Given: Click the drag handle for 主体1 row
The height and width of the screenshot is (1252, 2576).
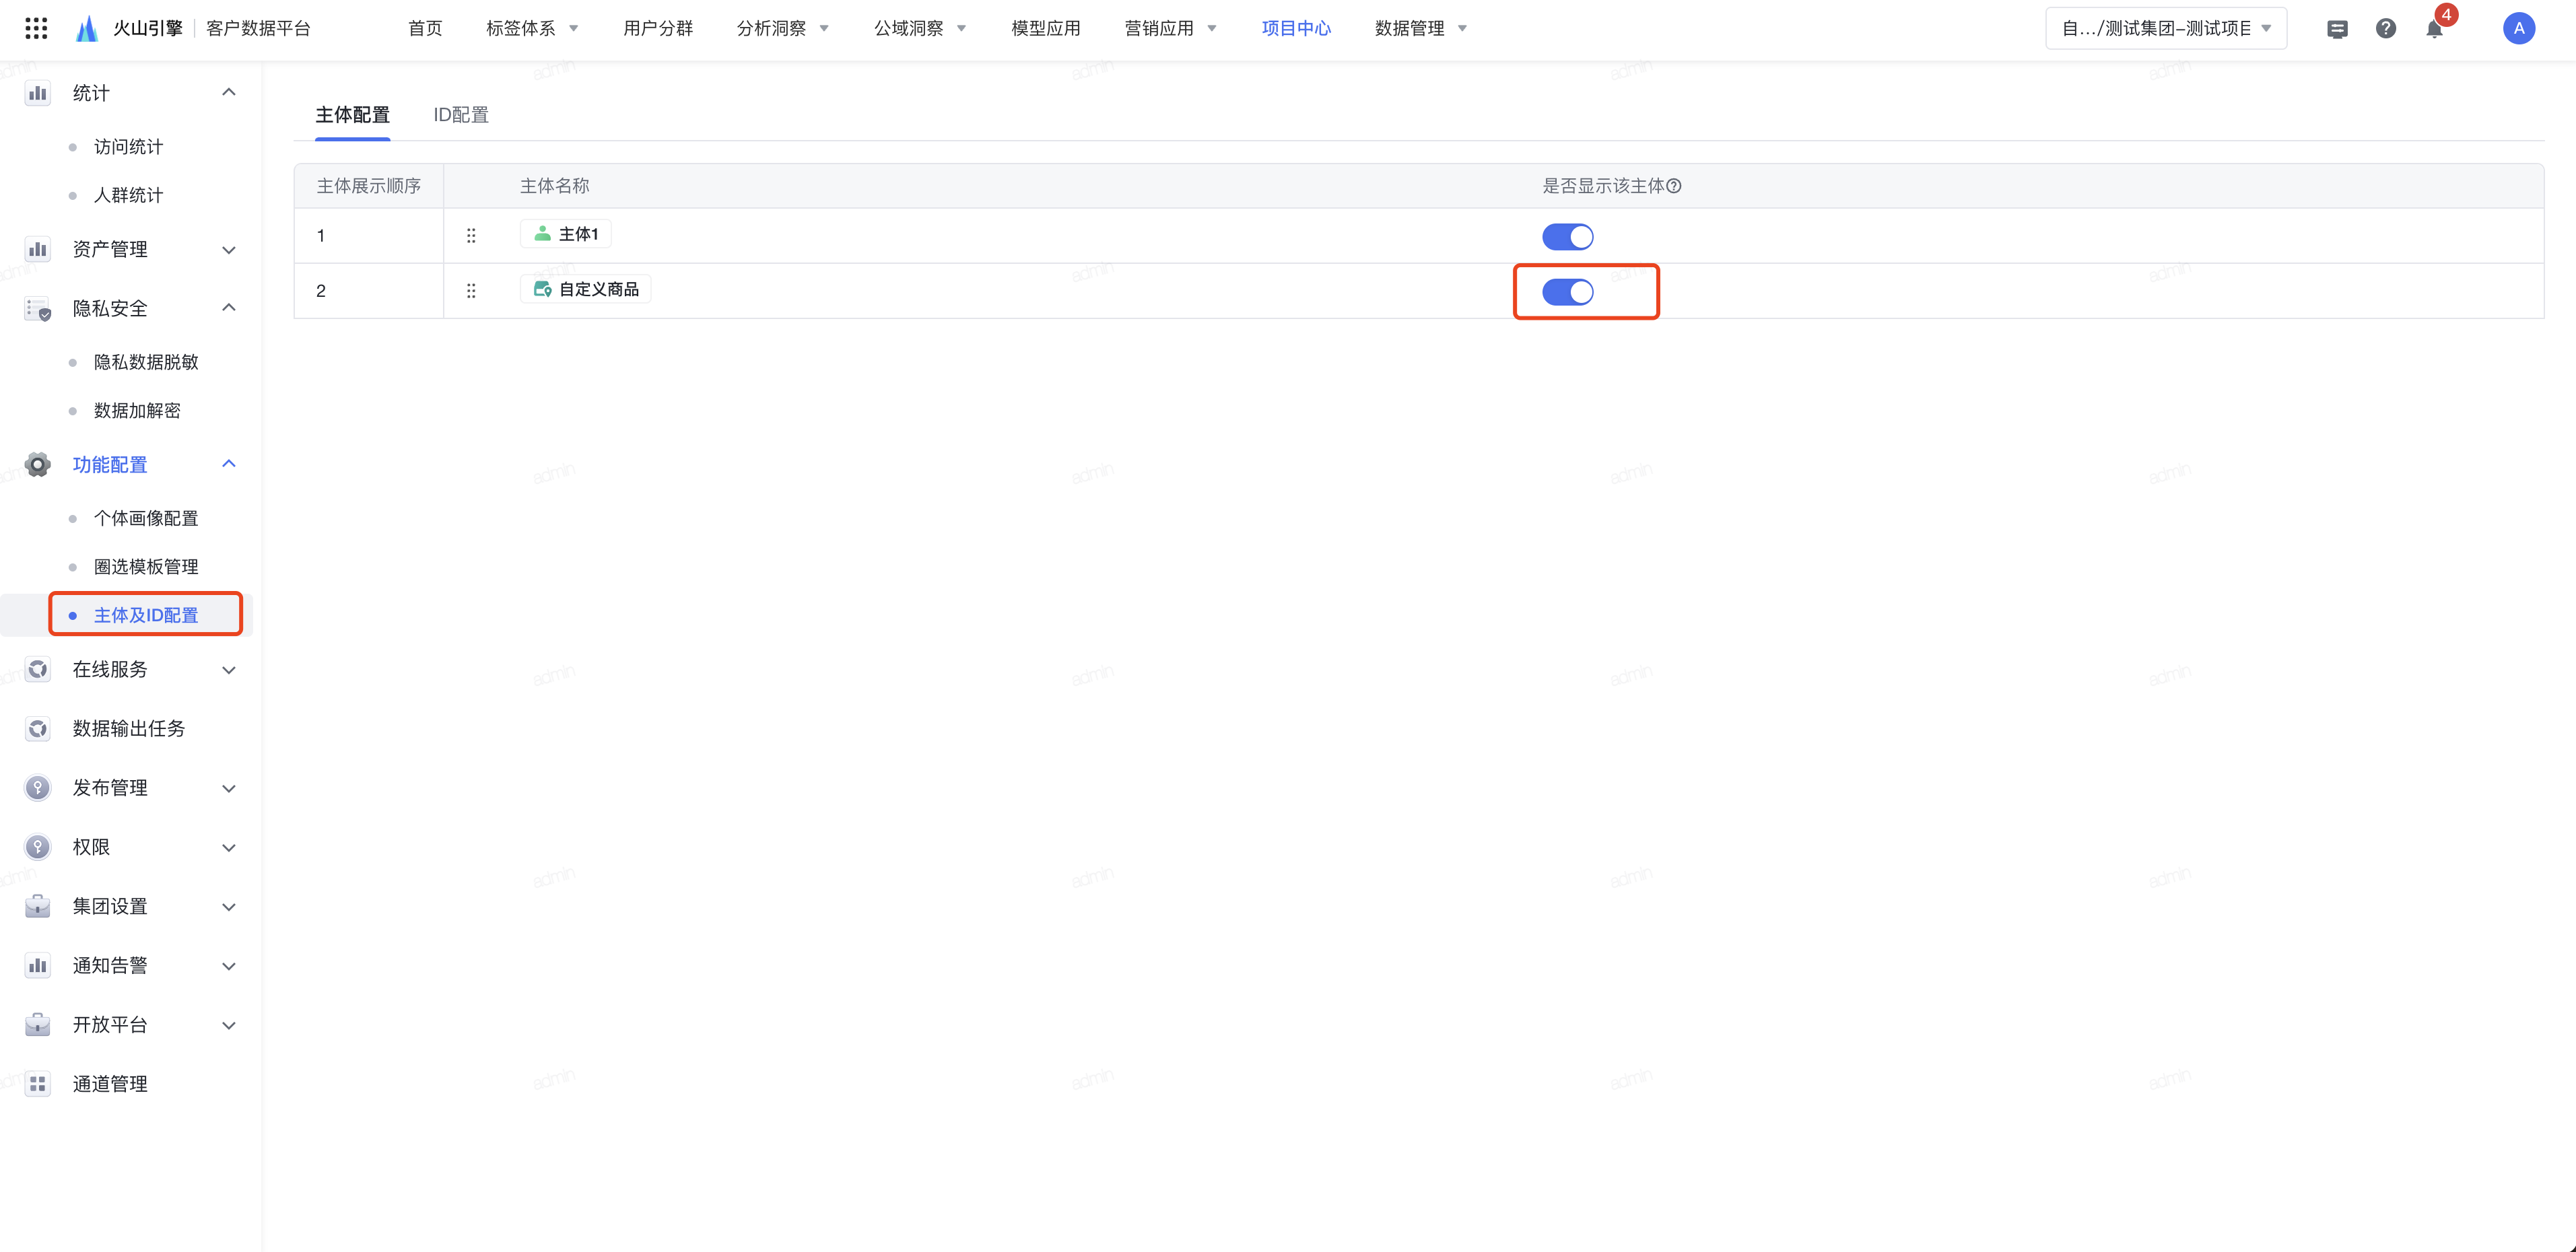Looking at the screenshot, I should pyautogui.click(x=471, y=236).
